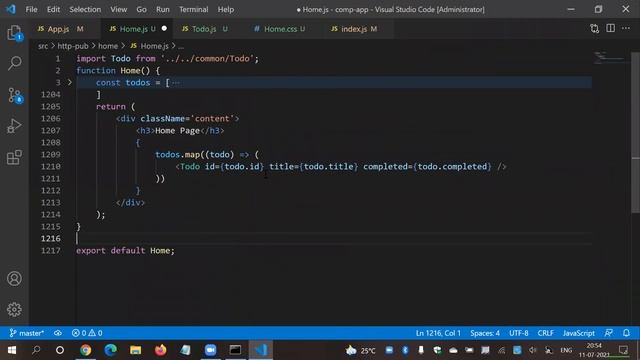Screen dimensions: 640x360
Task: Close unsaved Home.js tab via dot
Action: 164,29
